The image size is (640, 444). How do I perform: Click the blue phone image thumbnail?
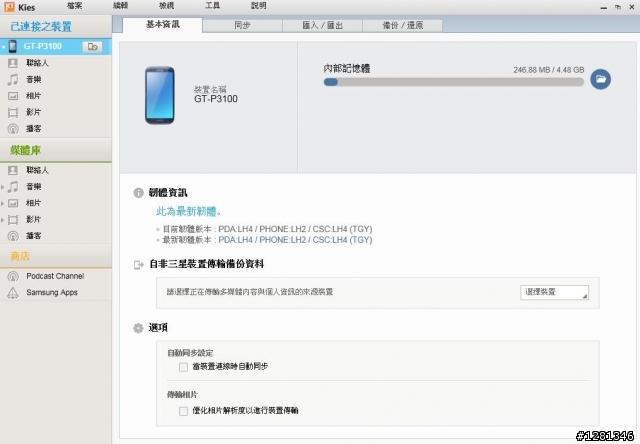pyautogui.click(x=160, y=95)
